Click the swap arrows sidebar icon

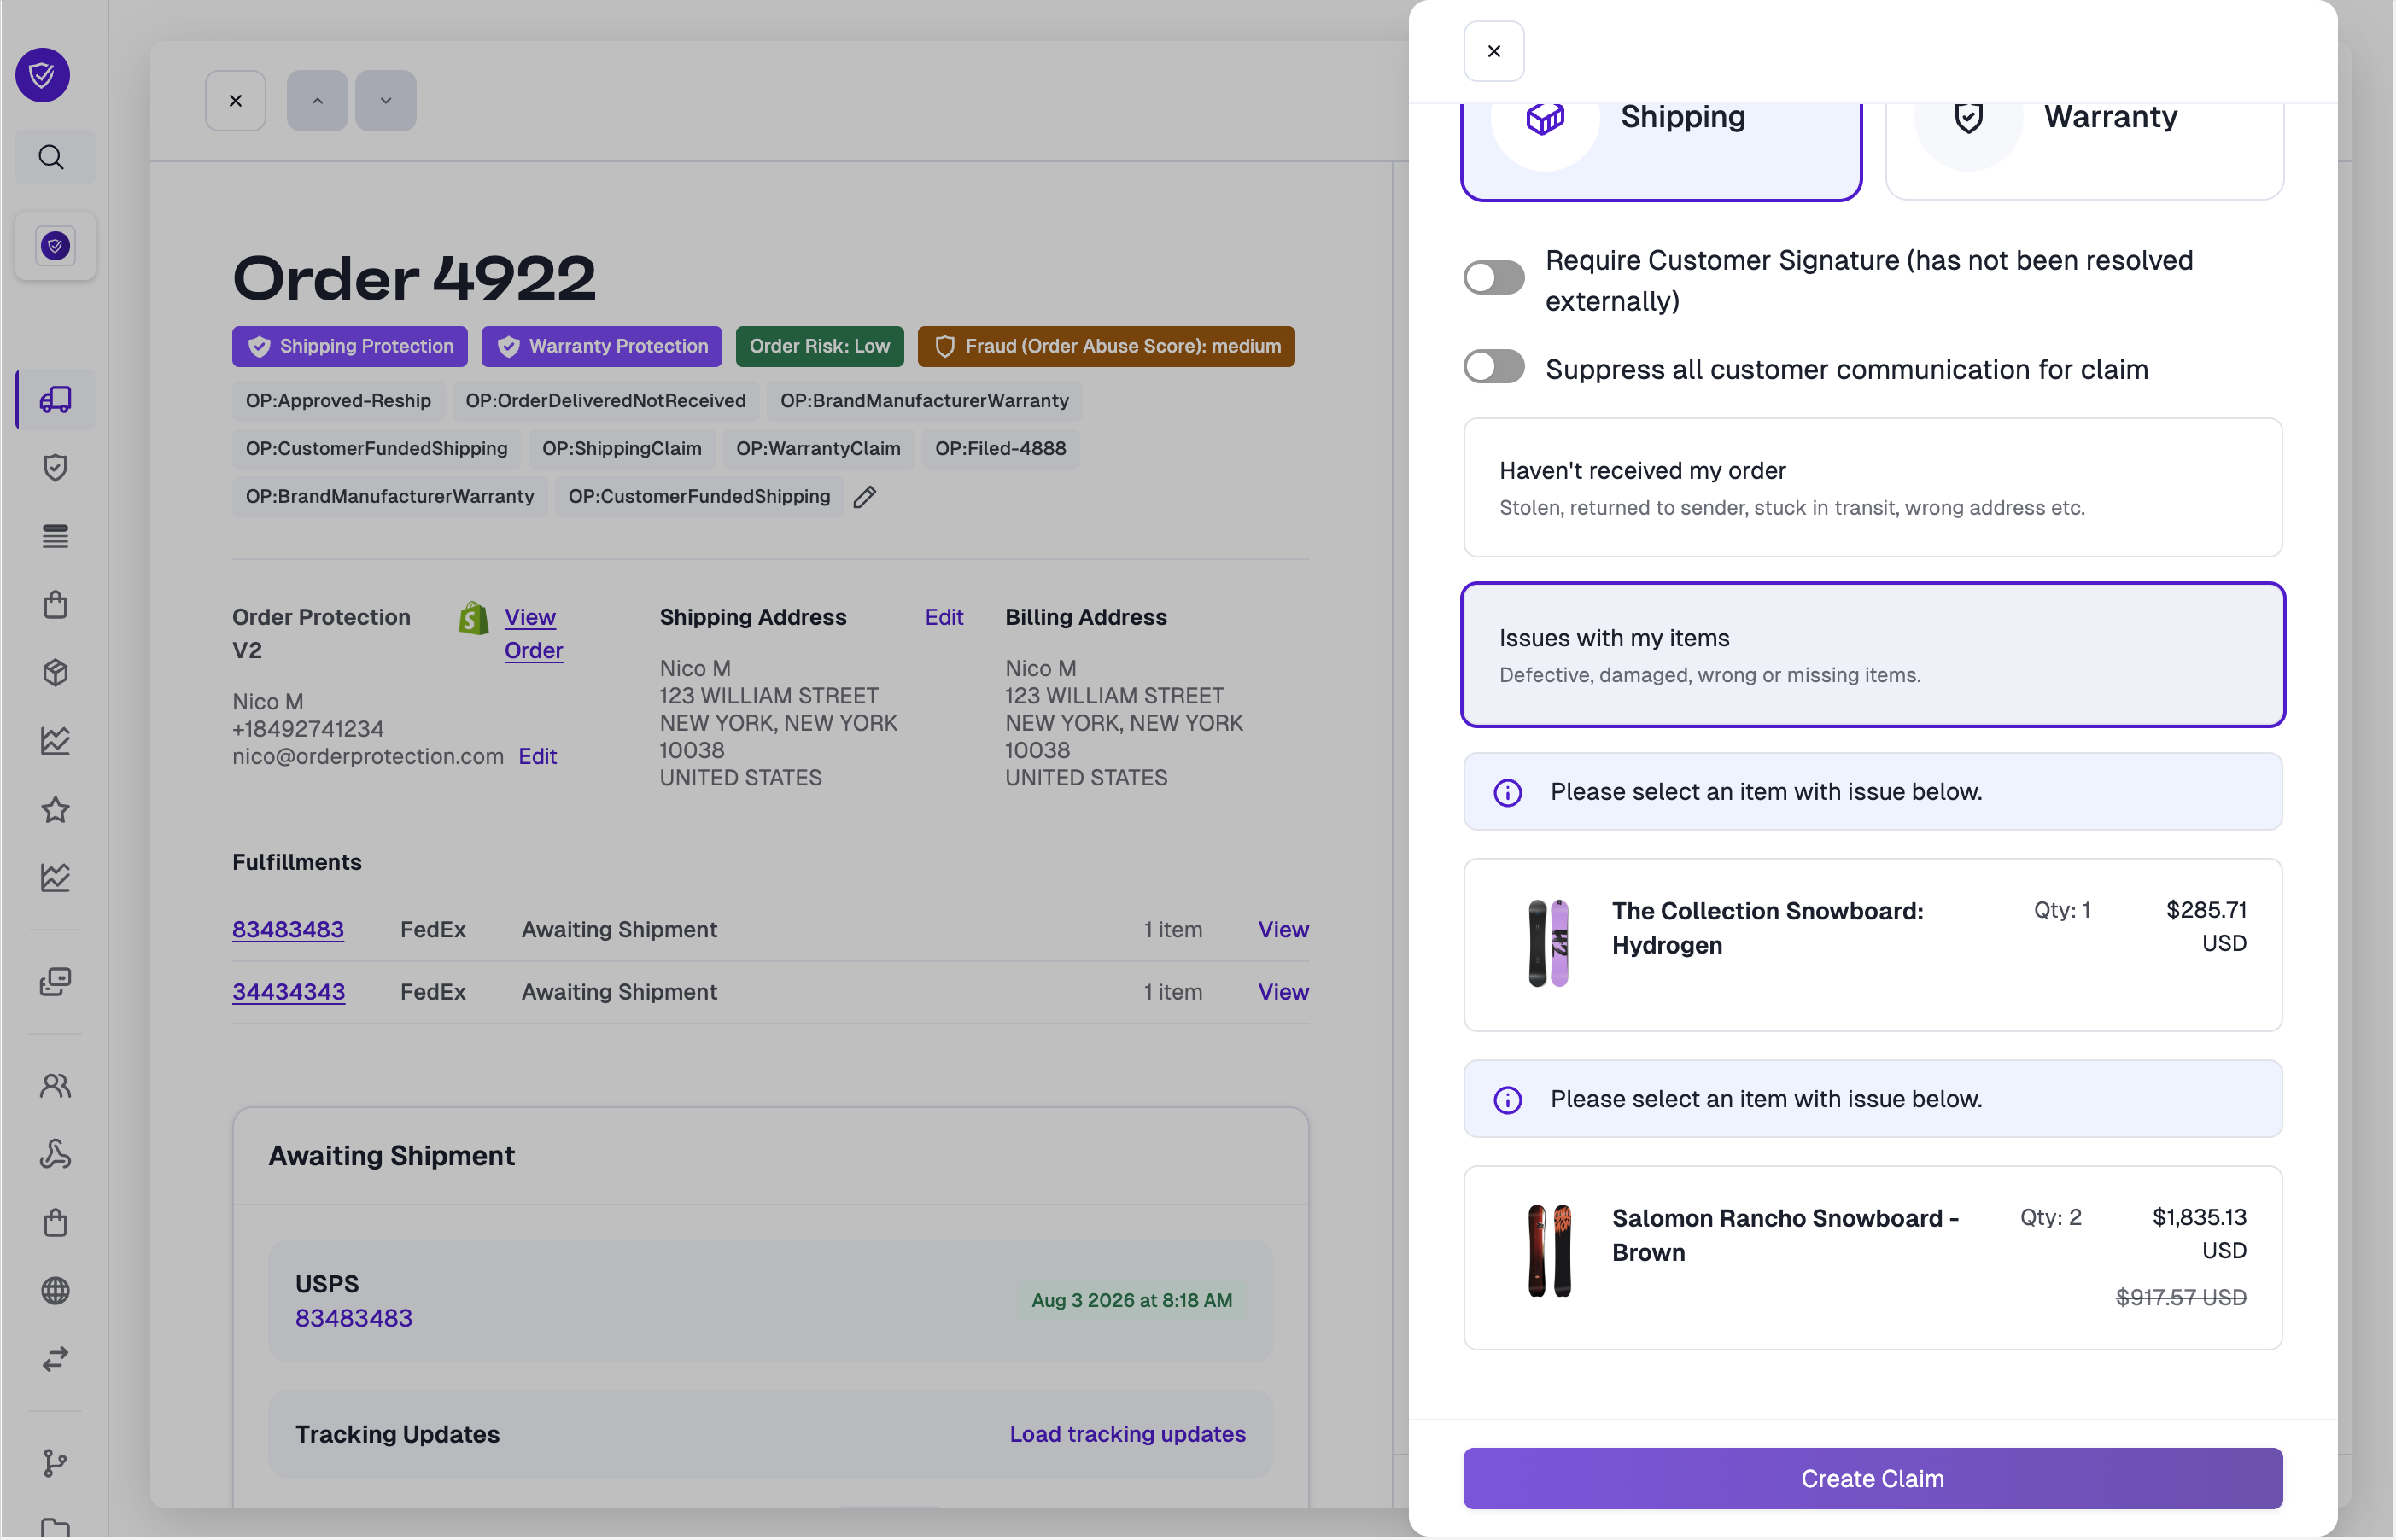coord(55,1359)
